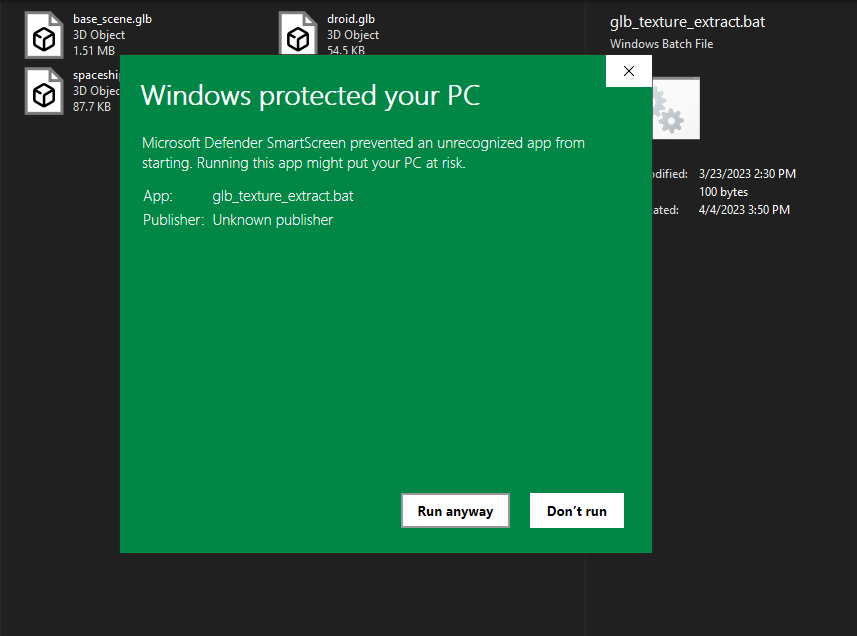Select the base_scene.glb 3D object file icon
This screenshot has width=857, height=636.
tap(44, 36)
